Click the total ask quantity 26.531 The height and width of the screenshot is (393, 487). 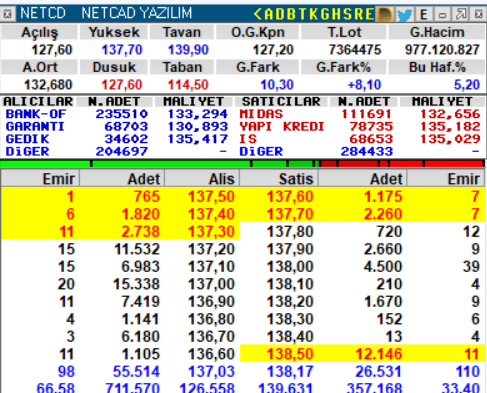click(379, 371)
